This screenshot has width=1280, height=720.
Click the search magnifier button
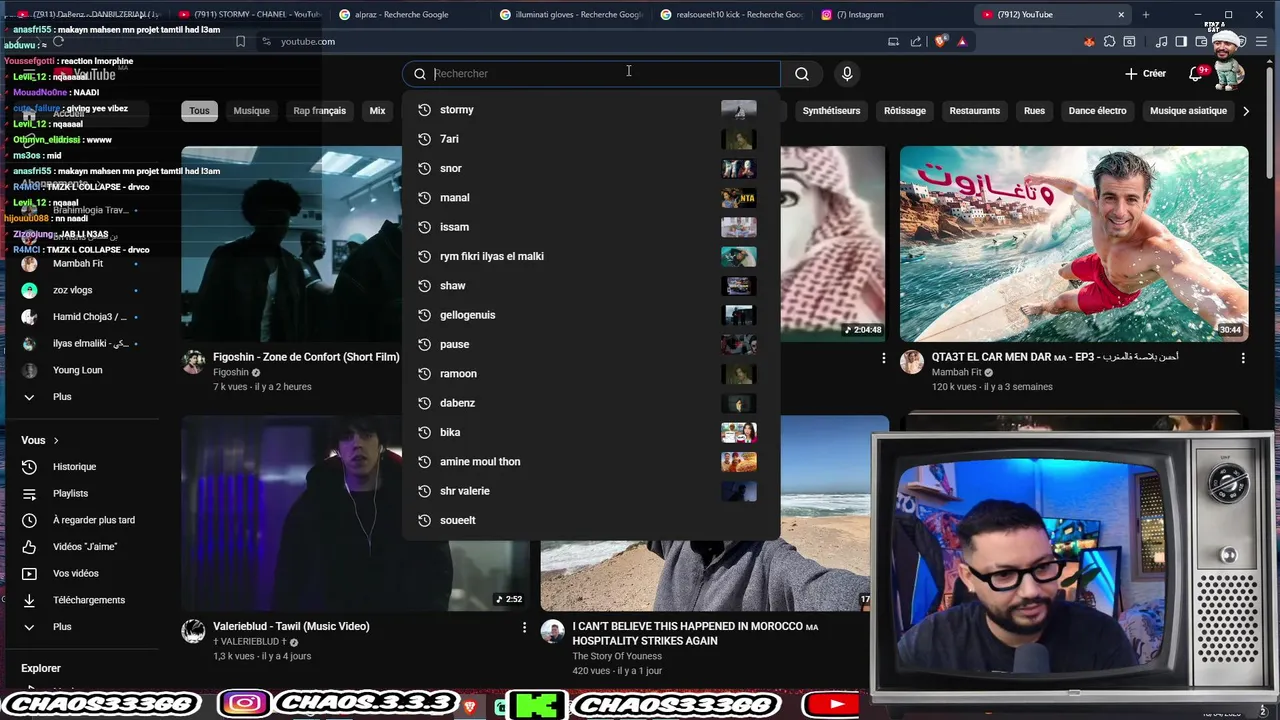[x=802, y=73]
